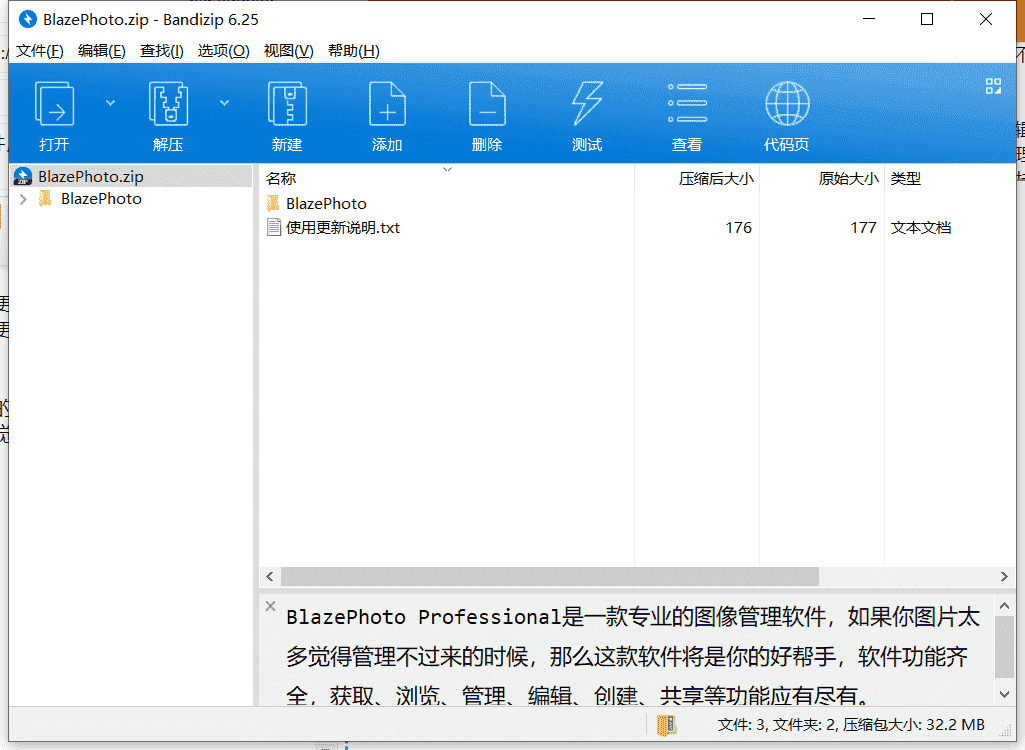Viewport: 1025px width, 750px height.
Task: Click the 删除 (Delete) toolbar icon
Action: click(x=487, y=104)
